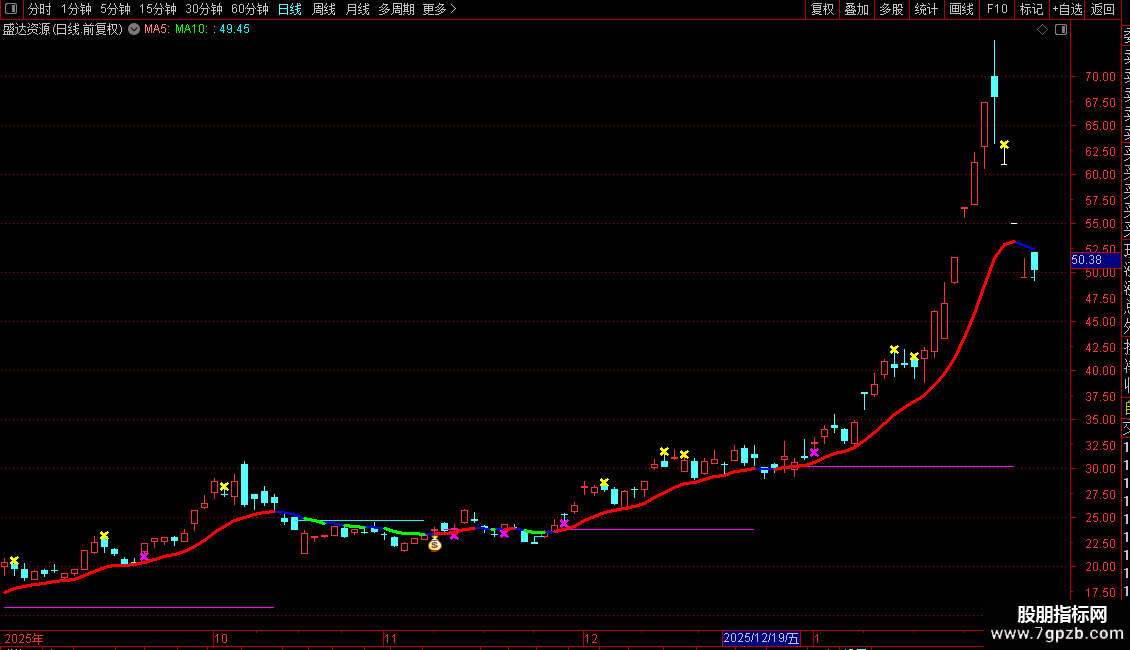Select the 60分钟 period tab
The height and width of the screenshot is (650, 1130).
point(250,9)
